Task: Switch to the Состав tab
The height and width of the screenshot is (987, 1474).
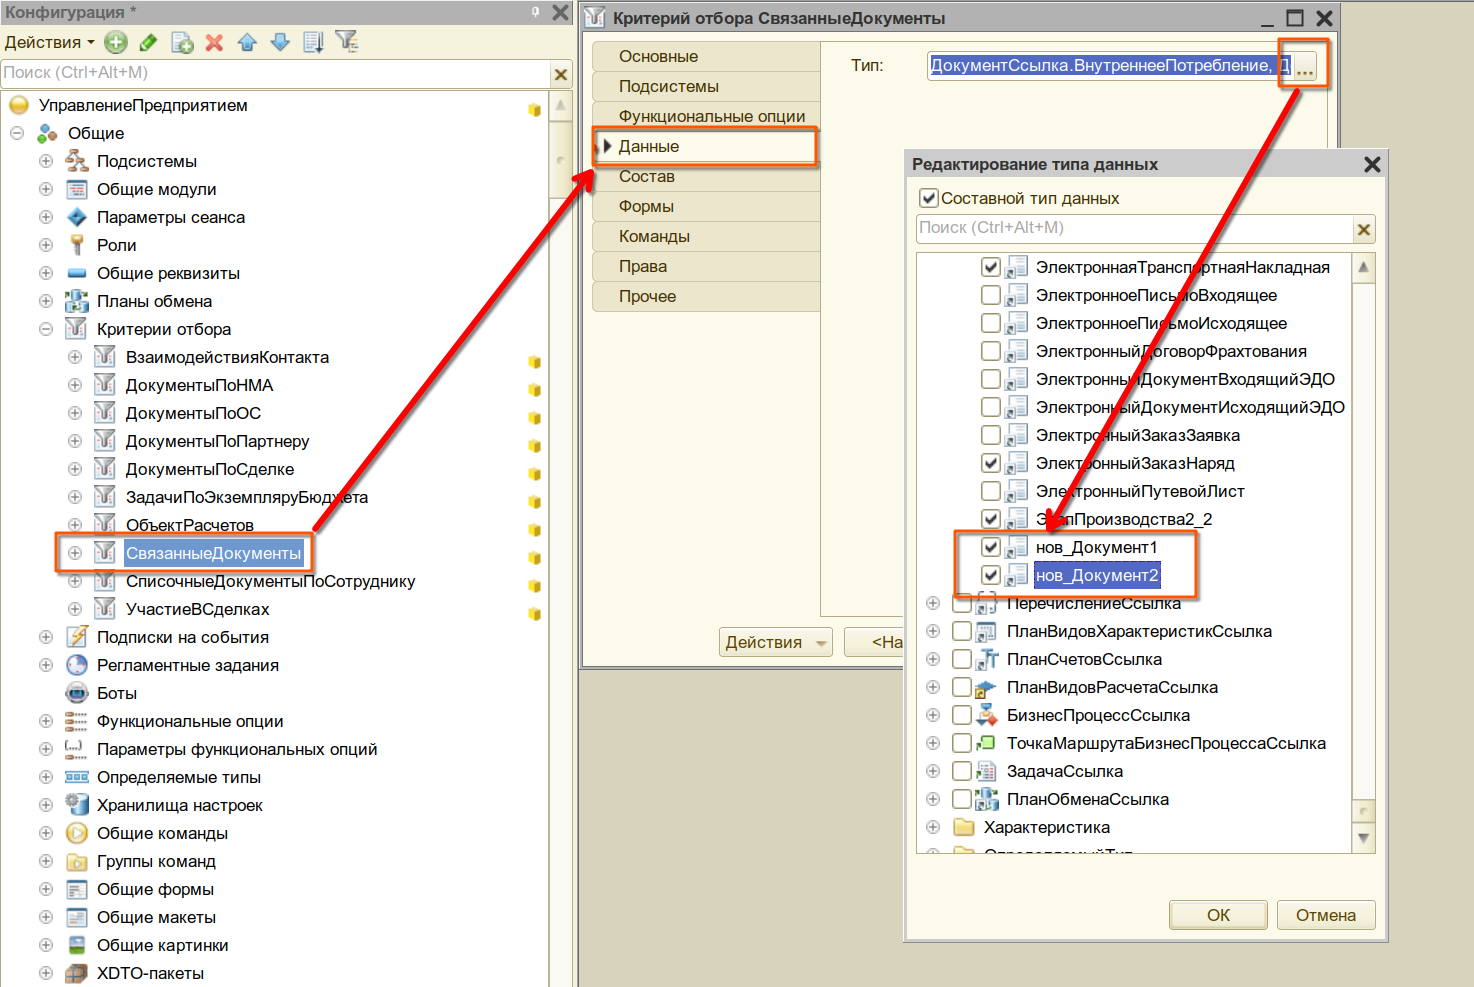Action: 706,176
